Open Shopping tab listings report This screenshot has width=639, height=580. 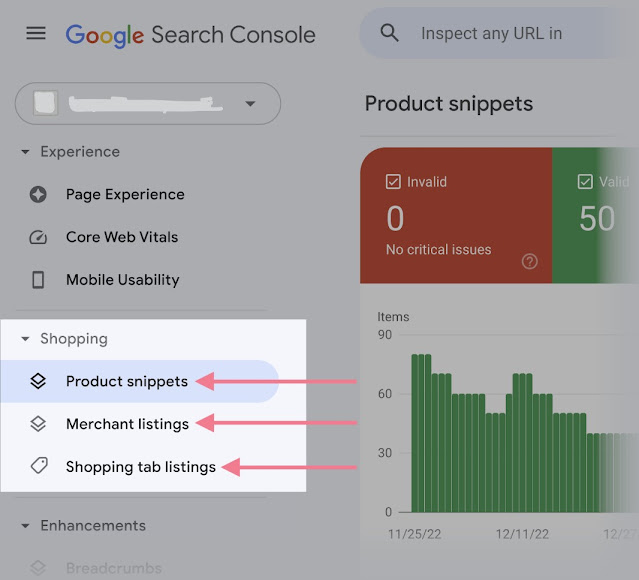click(x=140, y=466)
